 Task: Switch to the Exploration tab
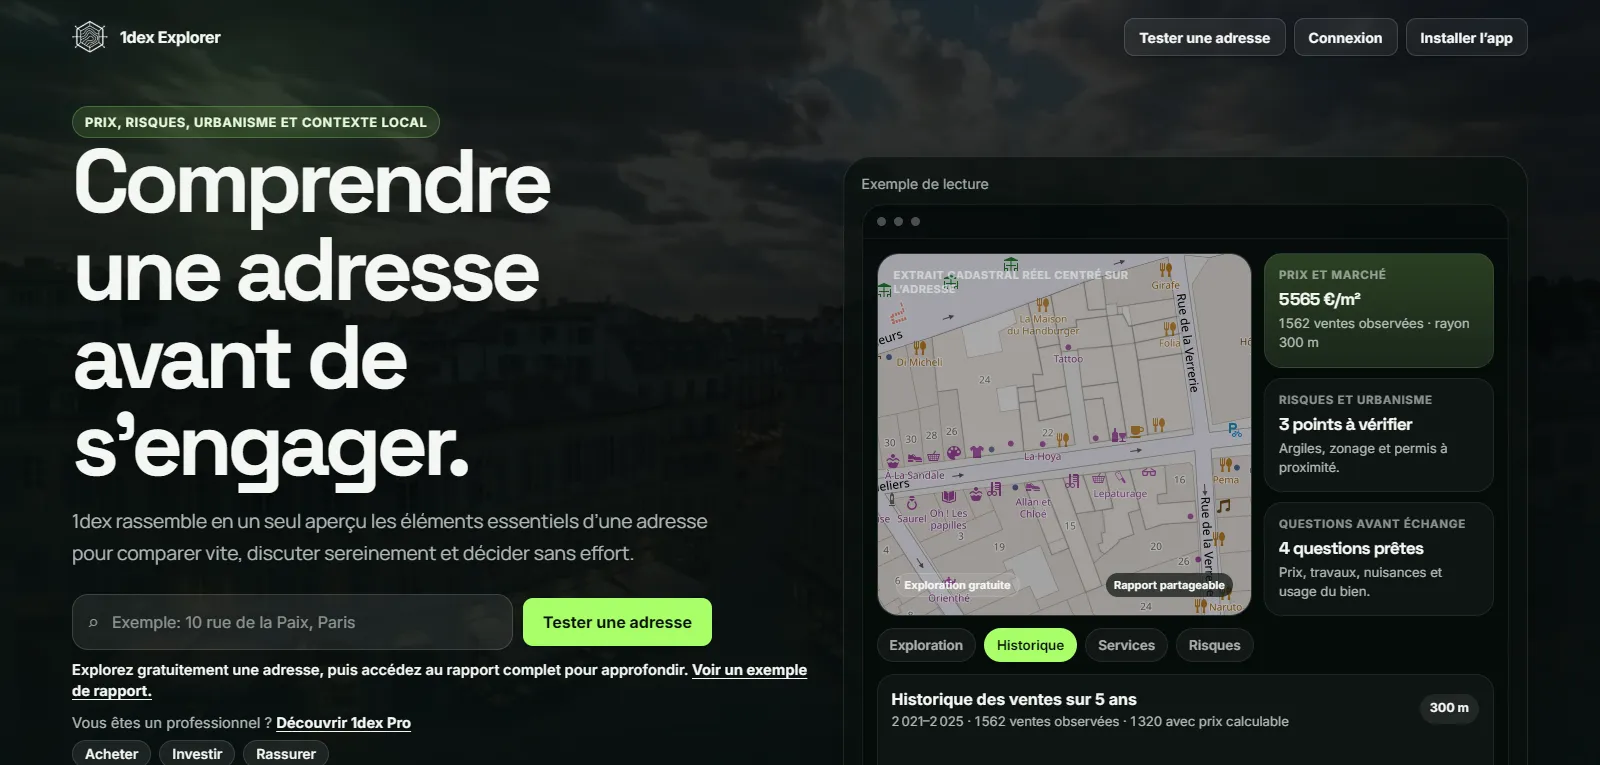point(926,645)
